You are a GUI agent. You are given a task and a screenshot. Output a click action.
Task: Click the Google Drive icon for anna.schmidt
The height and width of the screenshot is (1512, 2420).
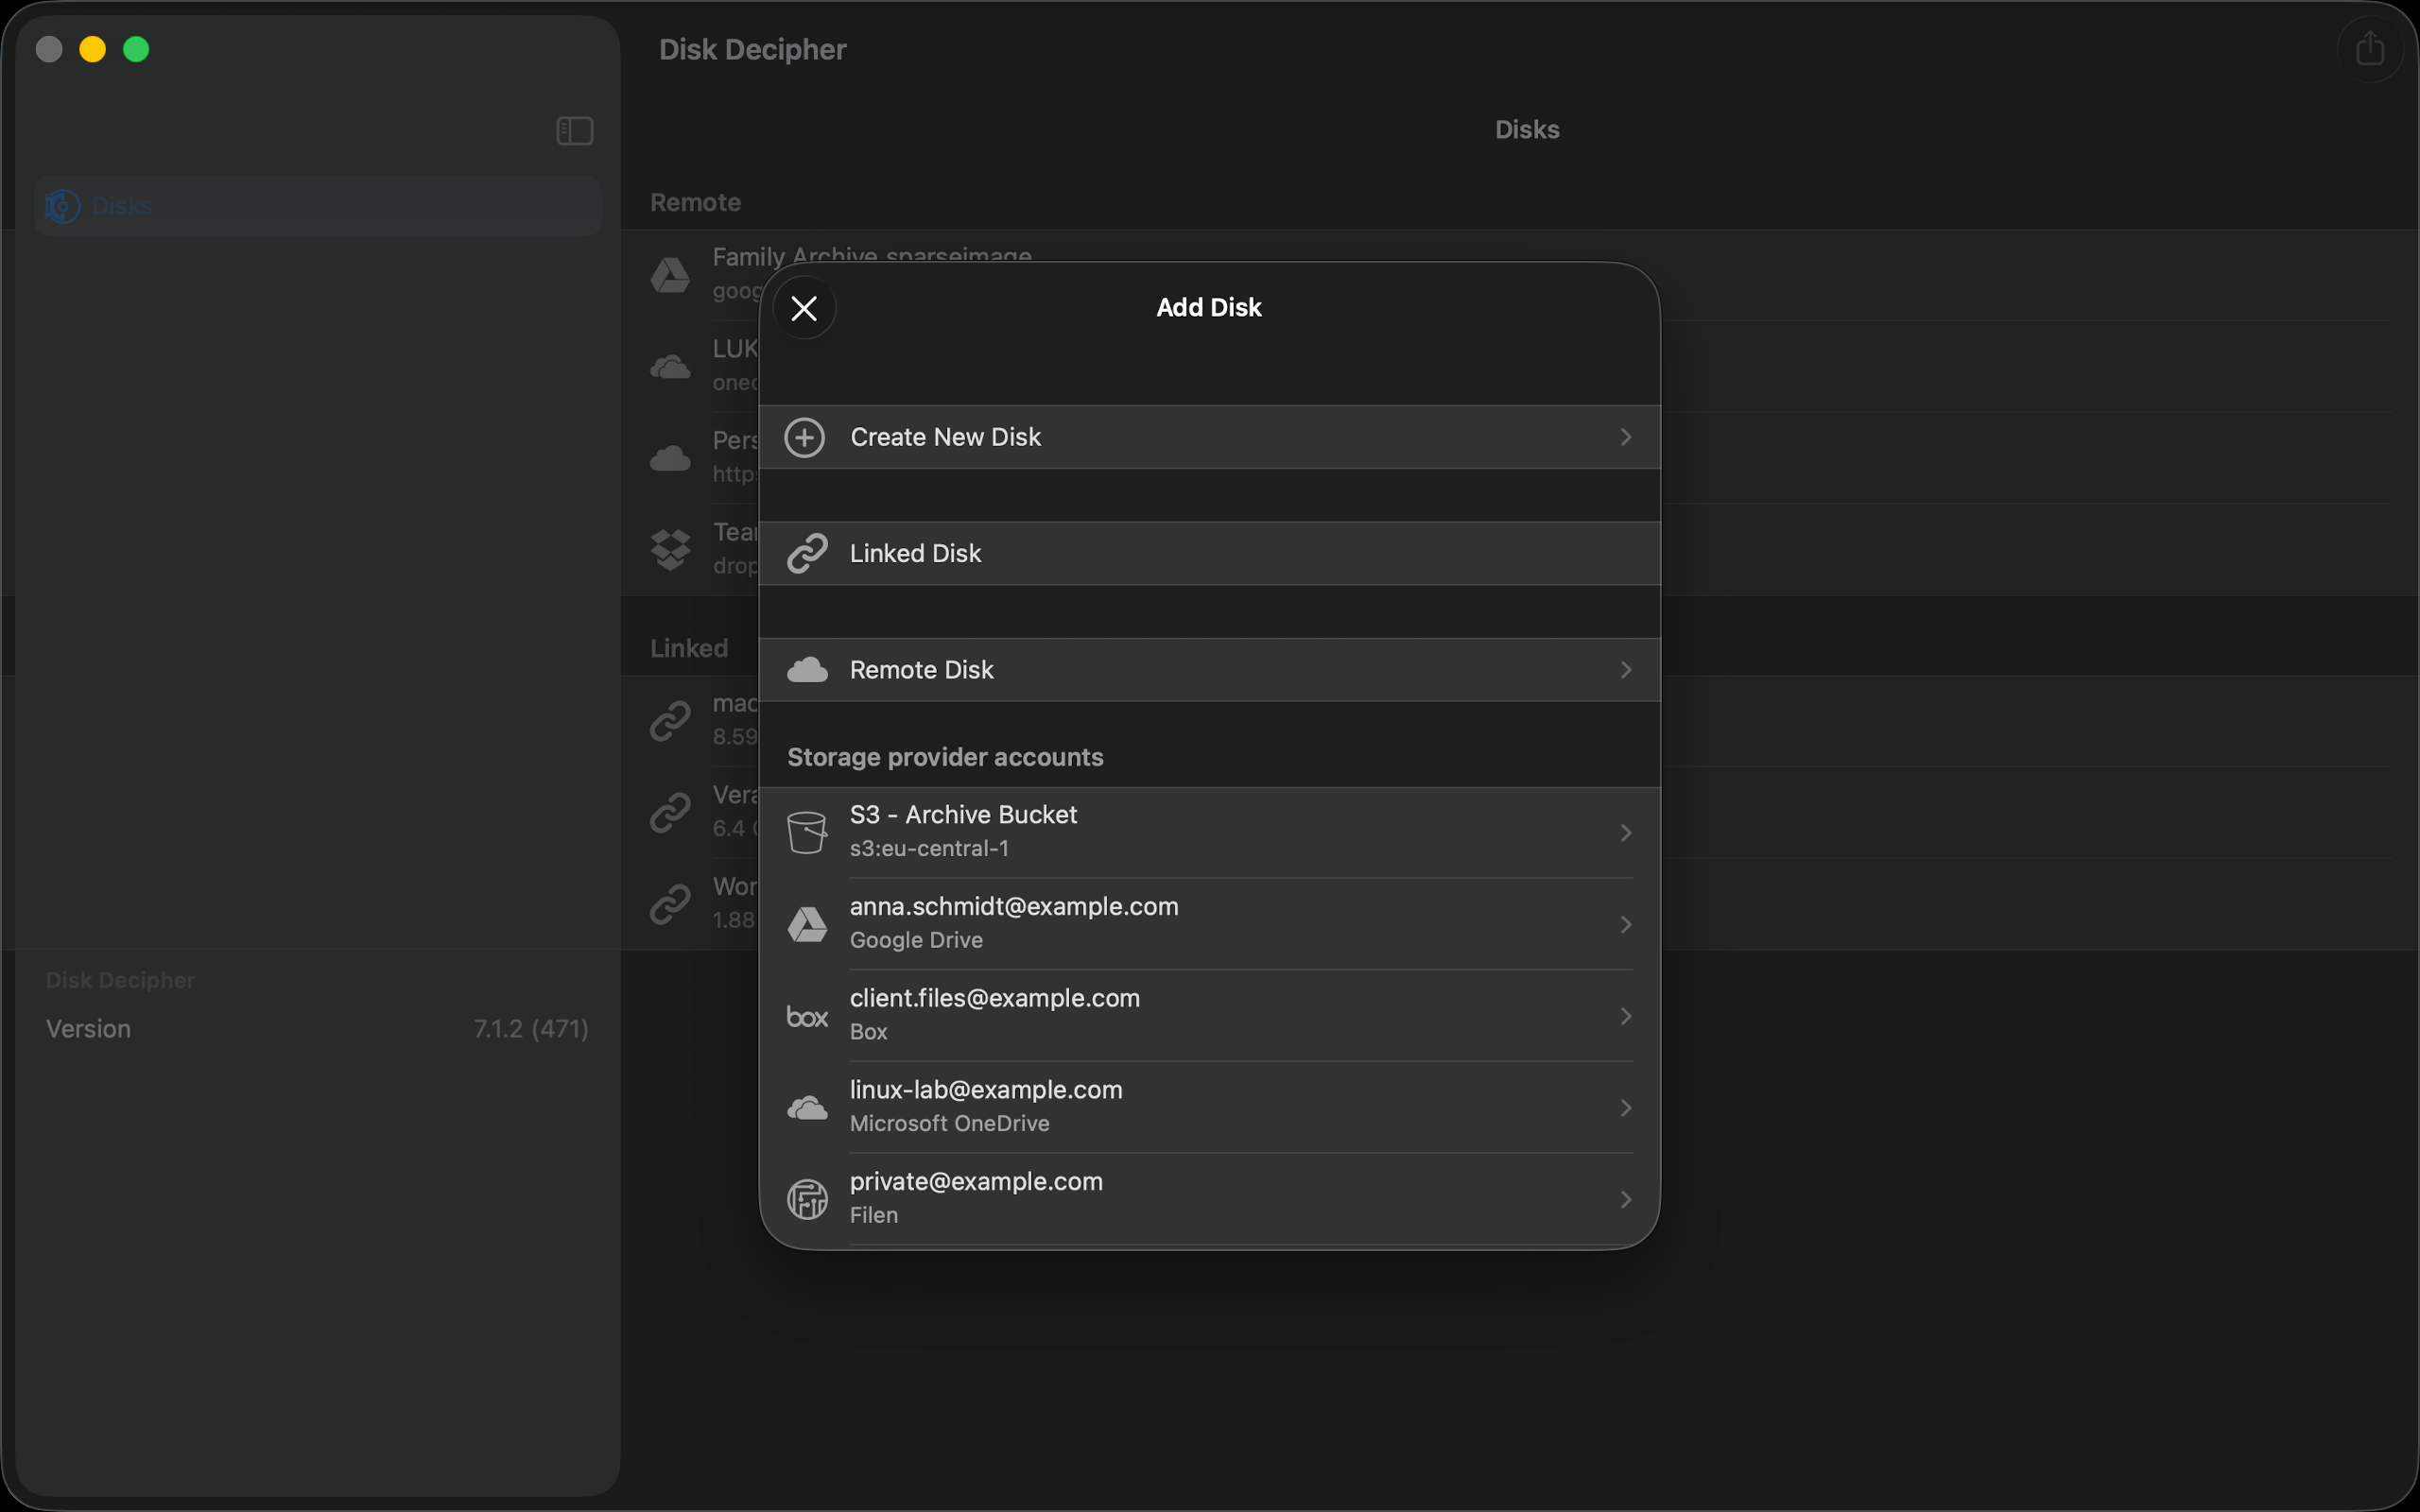tap(807, 924)
